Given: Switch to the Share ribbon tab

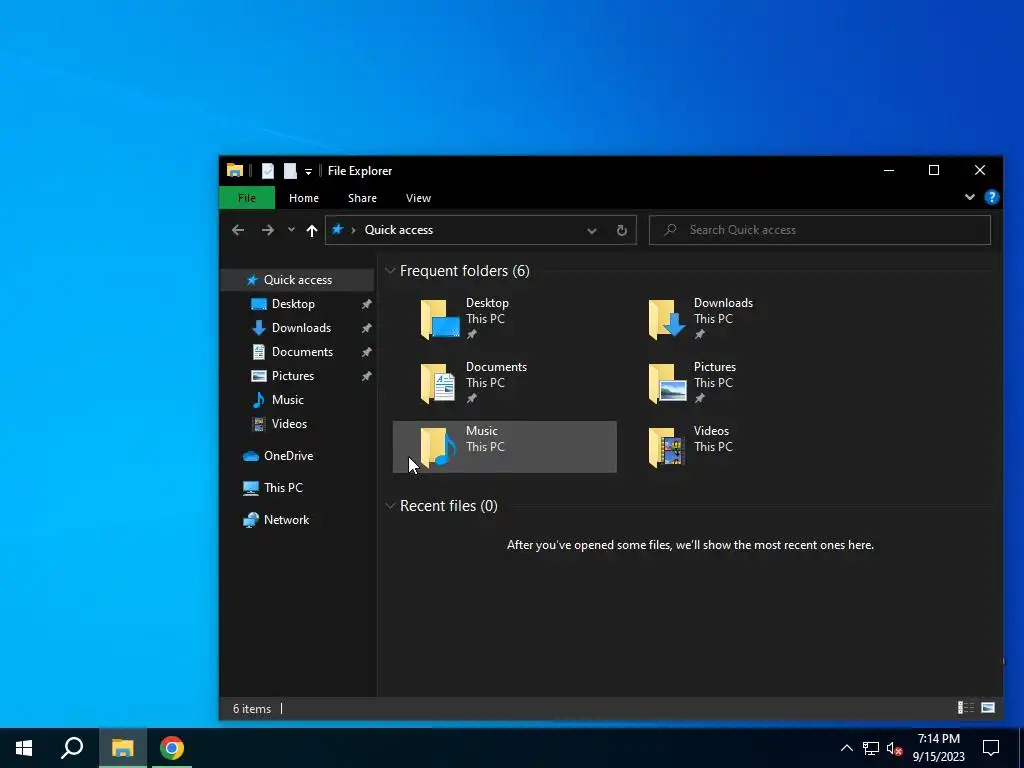Looking at the screenshot, I should pos(362,198).
